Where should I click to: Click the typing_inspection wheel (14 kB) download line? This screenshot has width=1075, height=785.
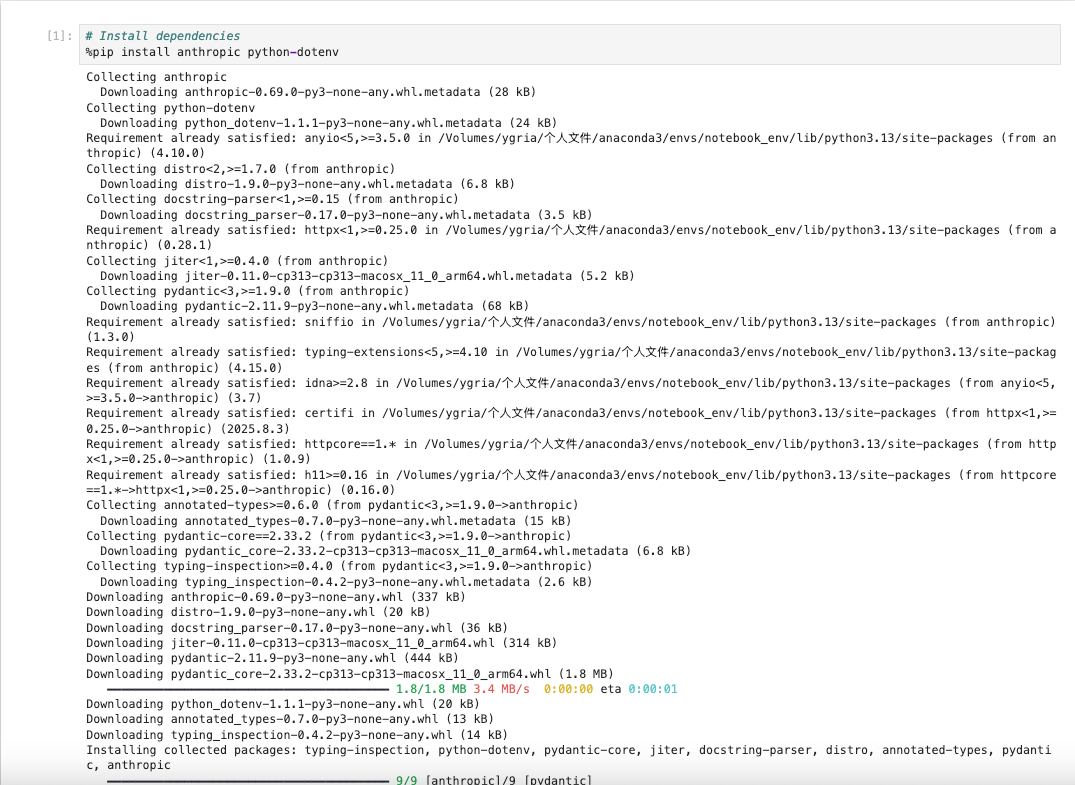click(289, 735)
